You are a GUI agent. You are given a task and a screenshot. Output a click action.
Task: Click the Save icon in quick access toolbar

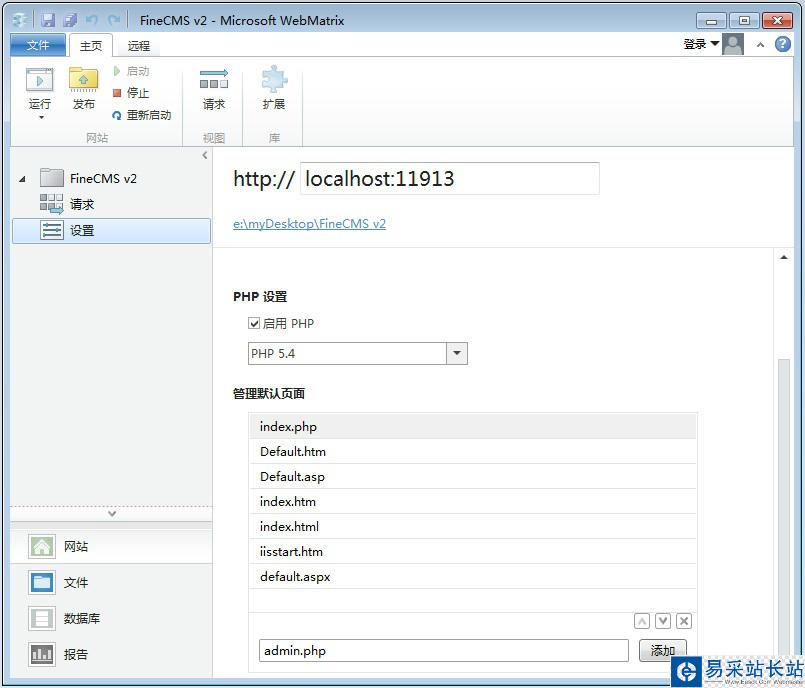[x=48, y=21]
